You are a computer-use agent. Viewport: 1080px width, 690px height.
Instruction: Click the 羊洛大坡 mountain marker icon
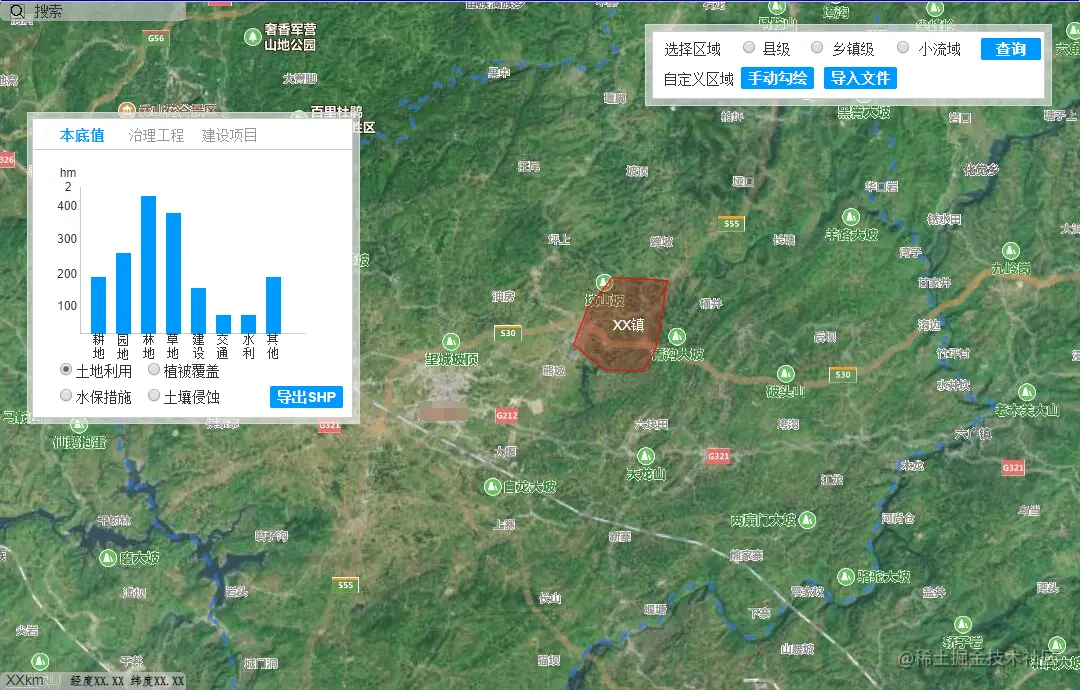(x=851, y=217)
